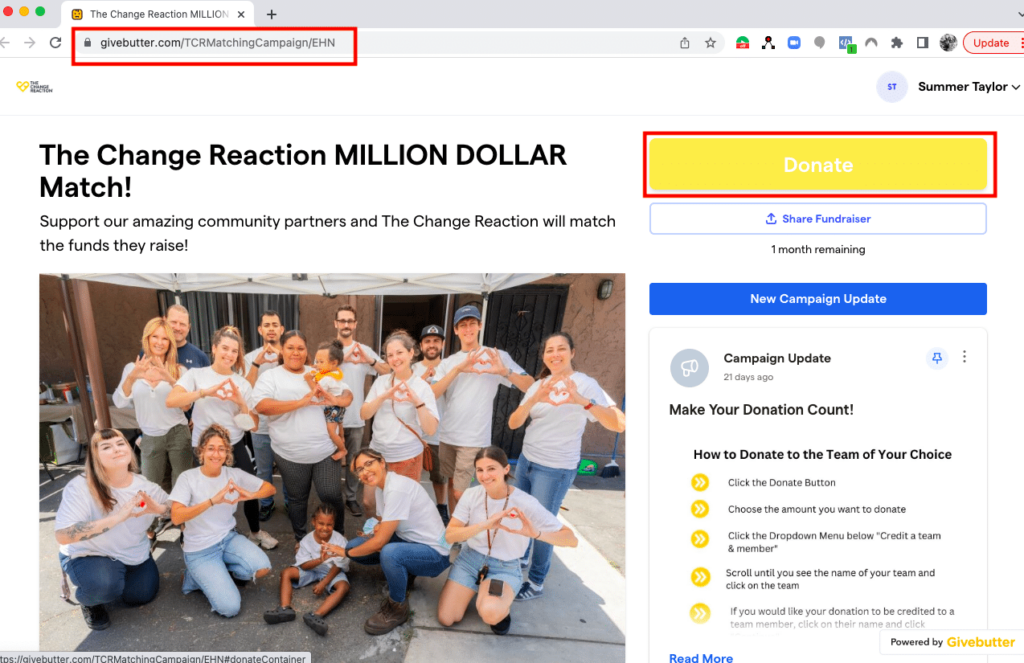Viewport: 1024px width, 663px height.
Task: Open the blue Zoom extension icon
Action: point(794,43)
